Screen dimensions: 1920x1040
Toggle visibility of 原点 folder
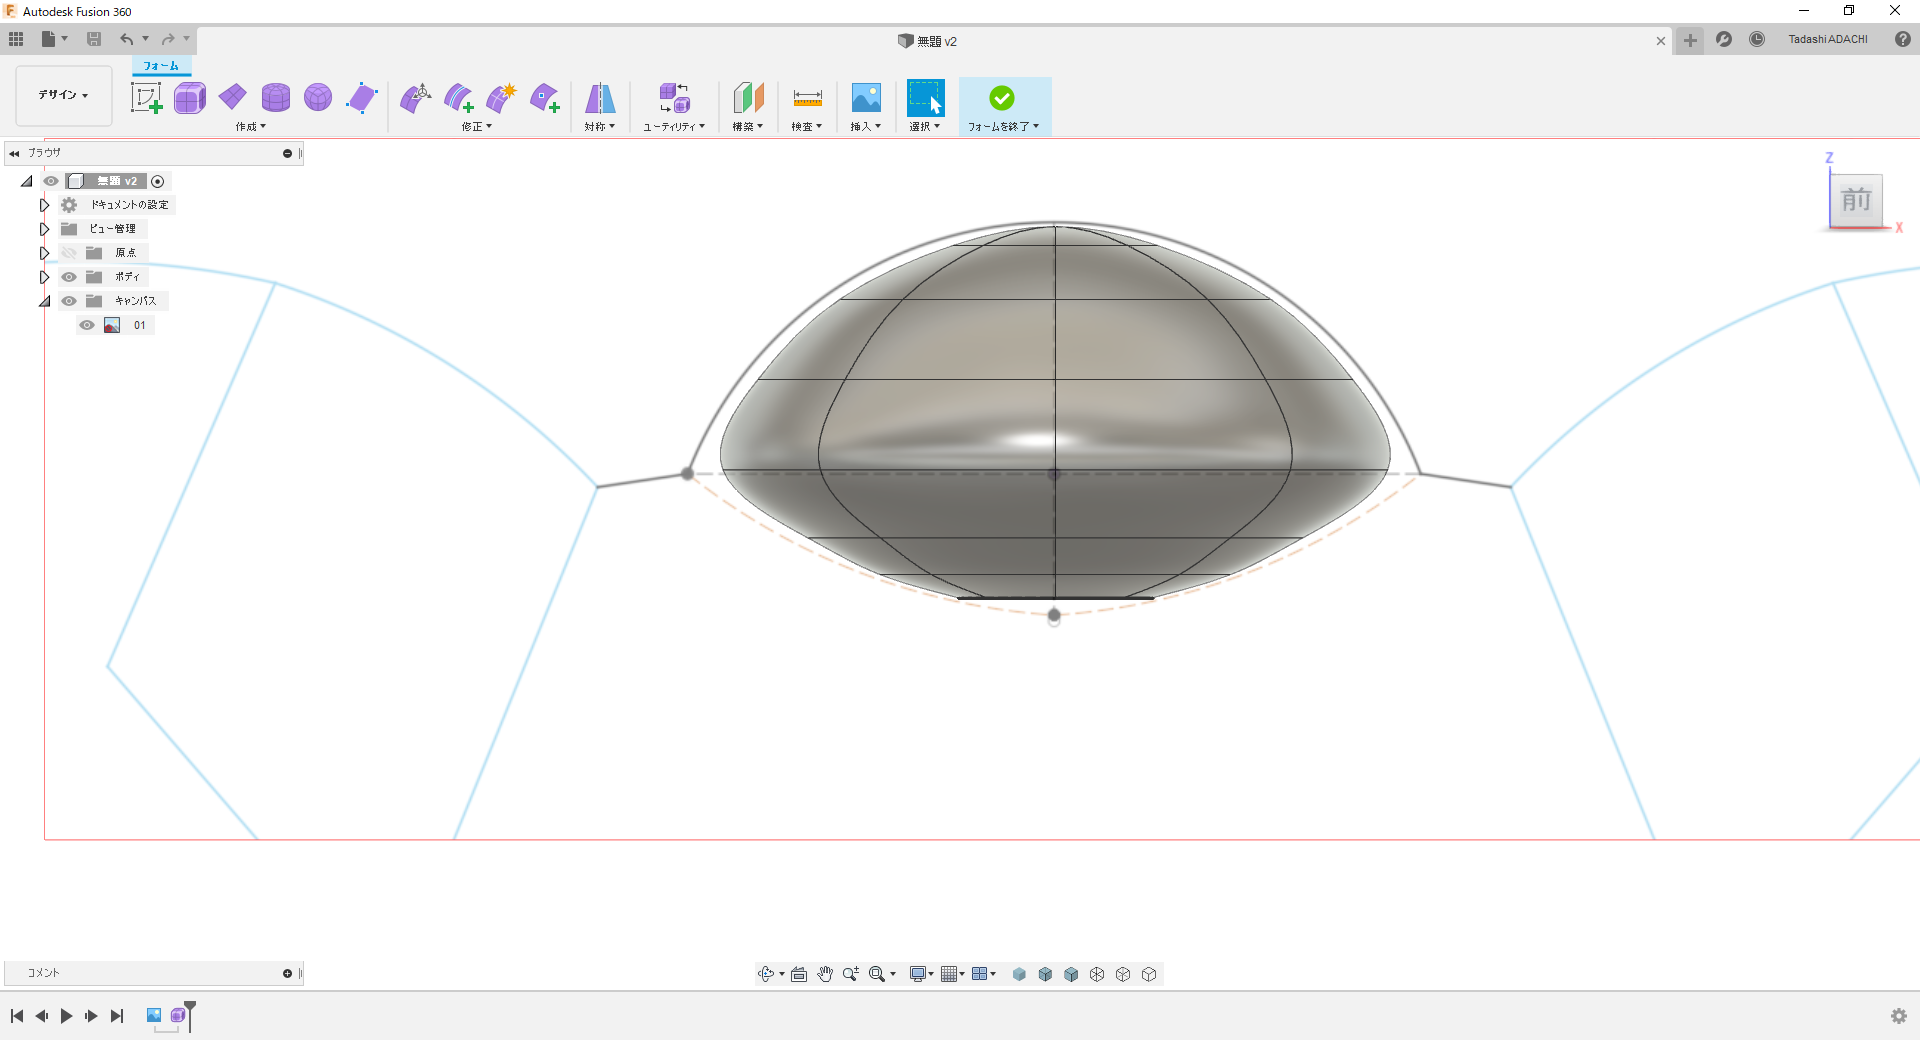(x=69, y=253)
